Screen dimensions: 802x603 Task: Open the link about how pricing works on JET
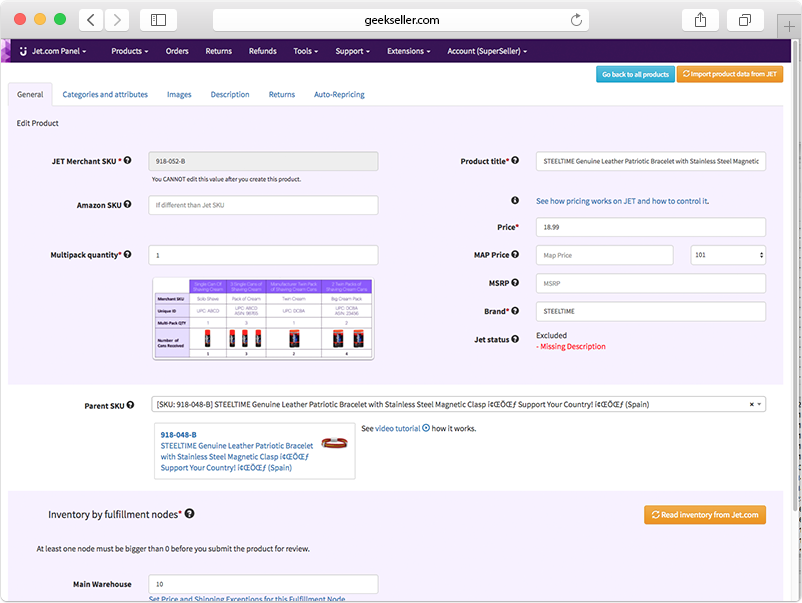[622, 200]
